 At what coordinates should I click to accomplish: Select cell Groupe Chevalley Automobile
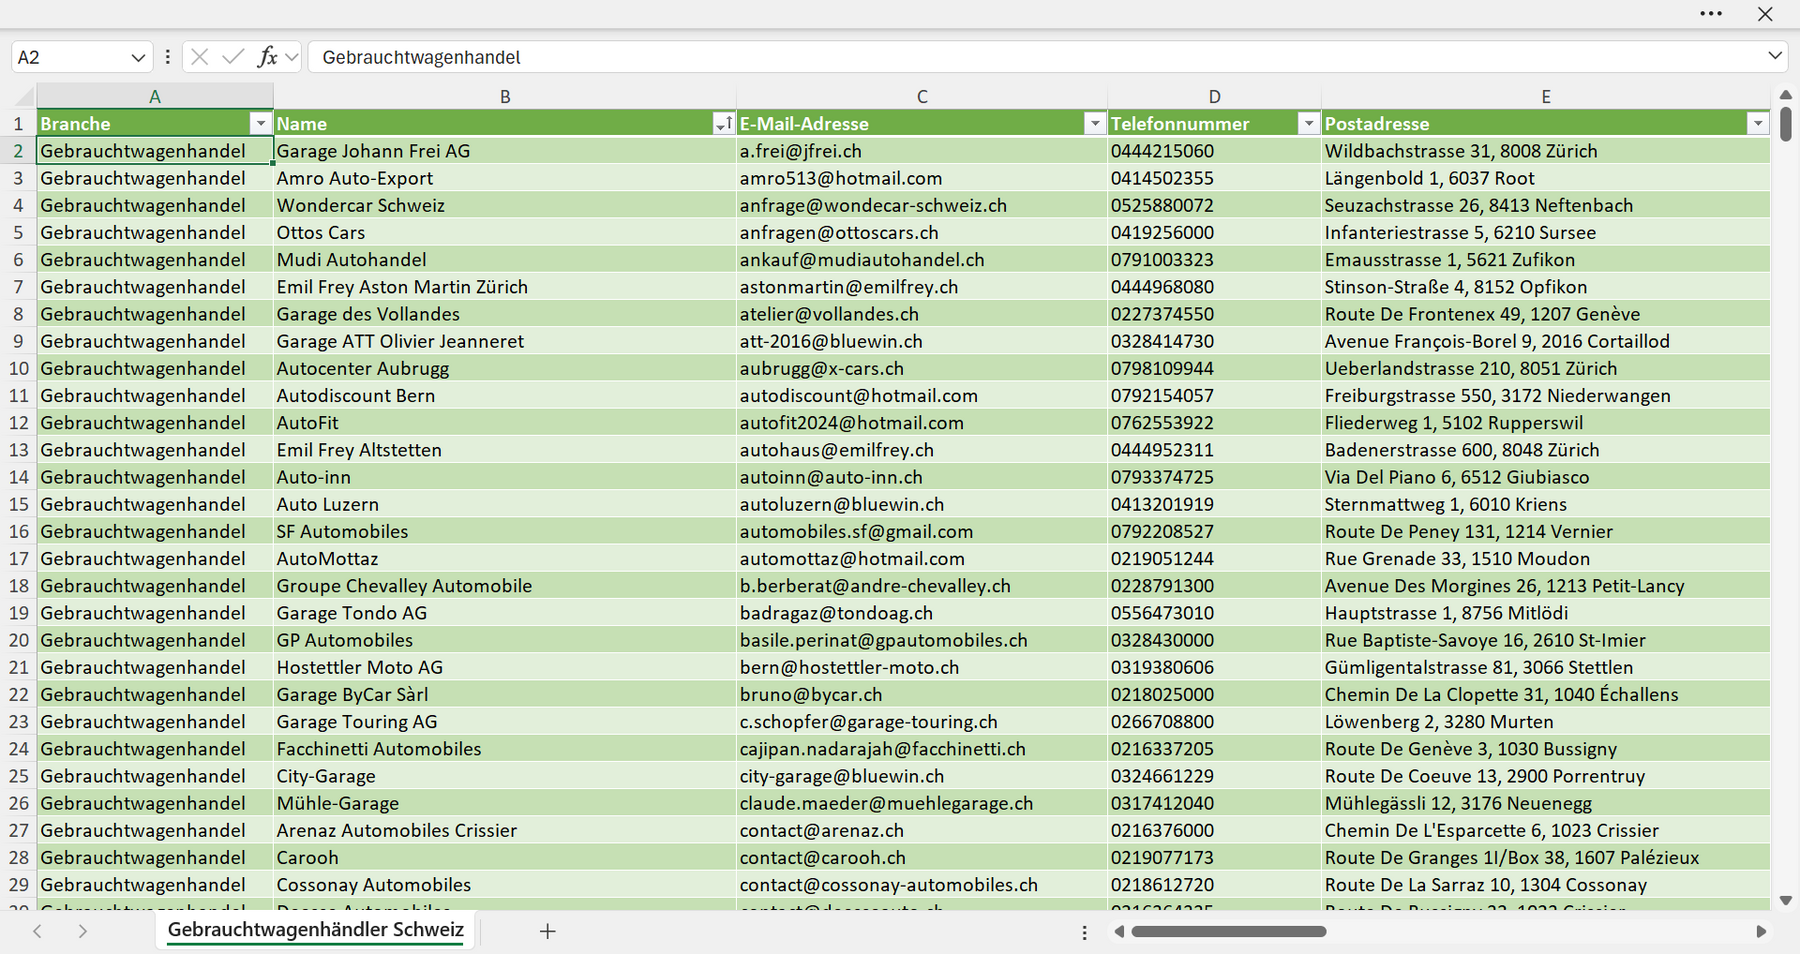(505, 585)
